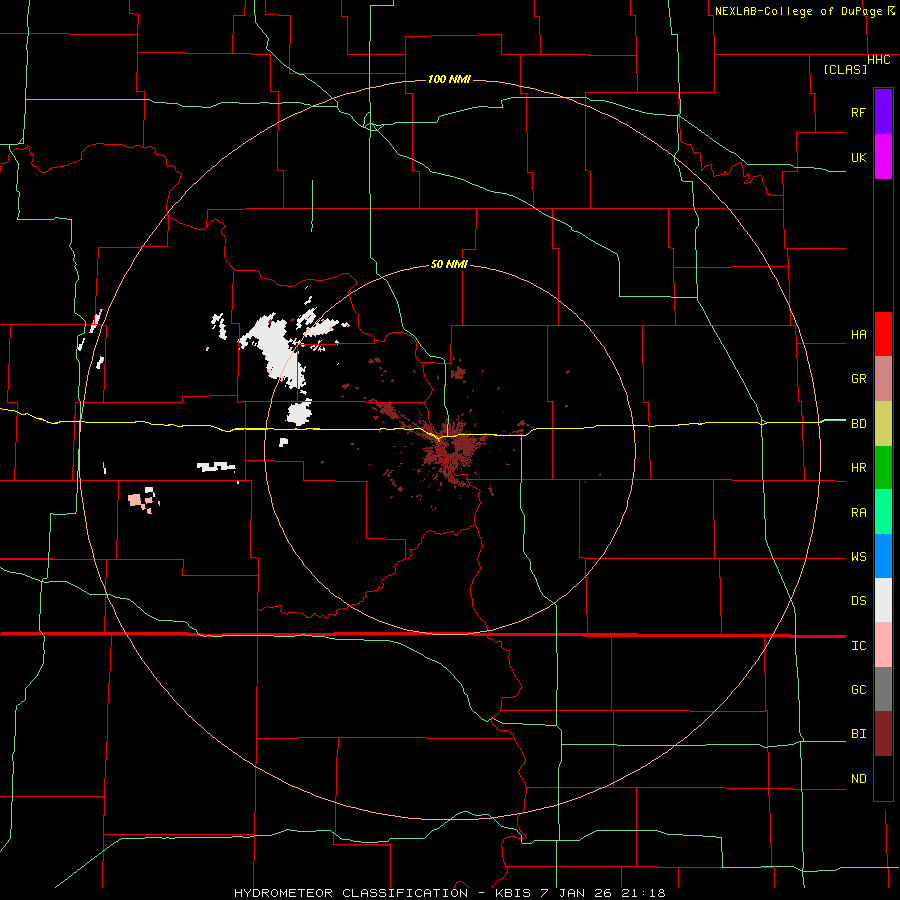Click the HYDROMETEOR CLASSIFICATION title text
This screenshot has height=900, width=900.
[x=351, y=893]
